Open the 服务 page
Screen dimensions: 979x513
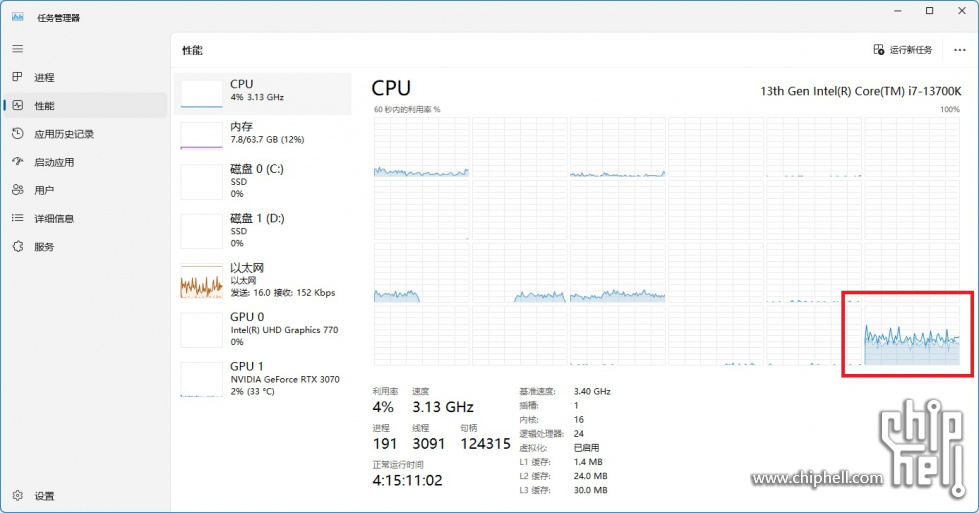86,247
